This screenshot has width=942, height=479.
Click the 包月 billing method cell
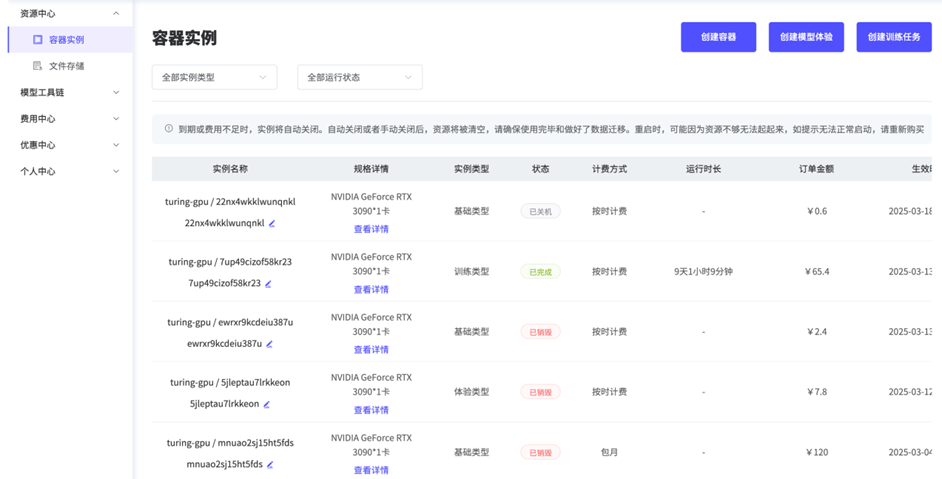[609, 453]
